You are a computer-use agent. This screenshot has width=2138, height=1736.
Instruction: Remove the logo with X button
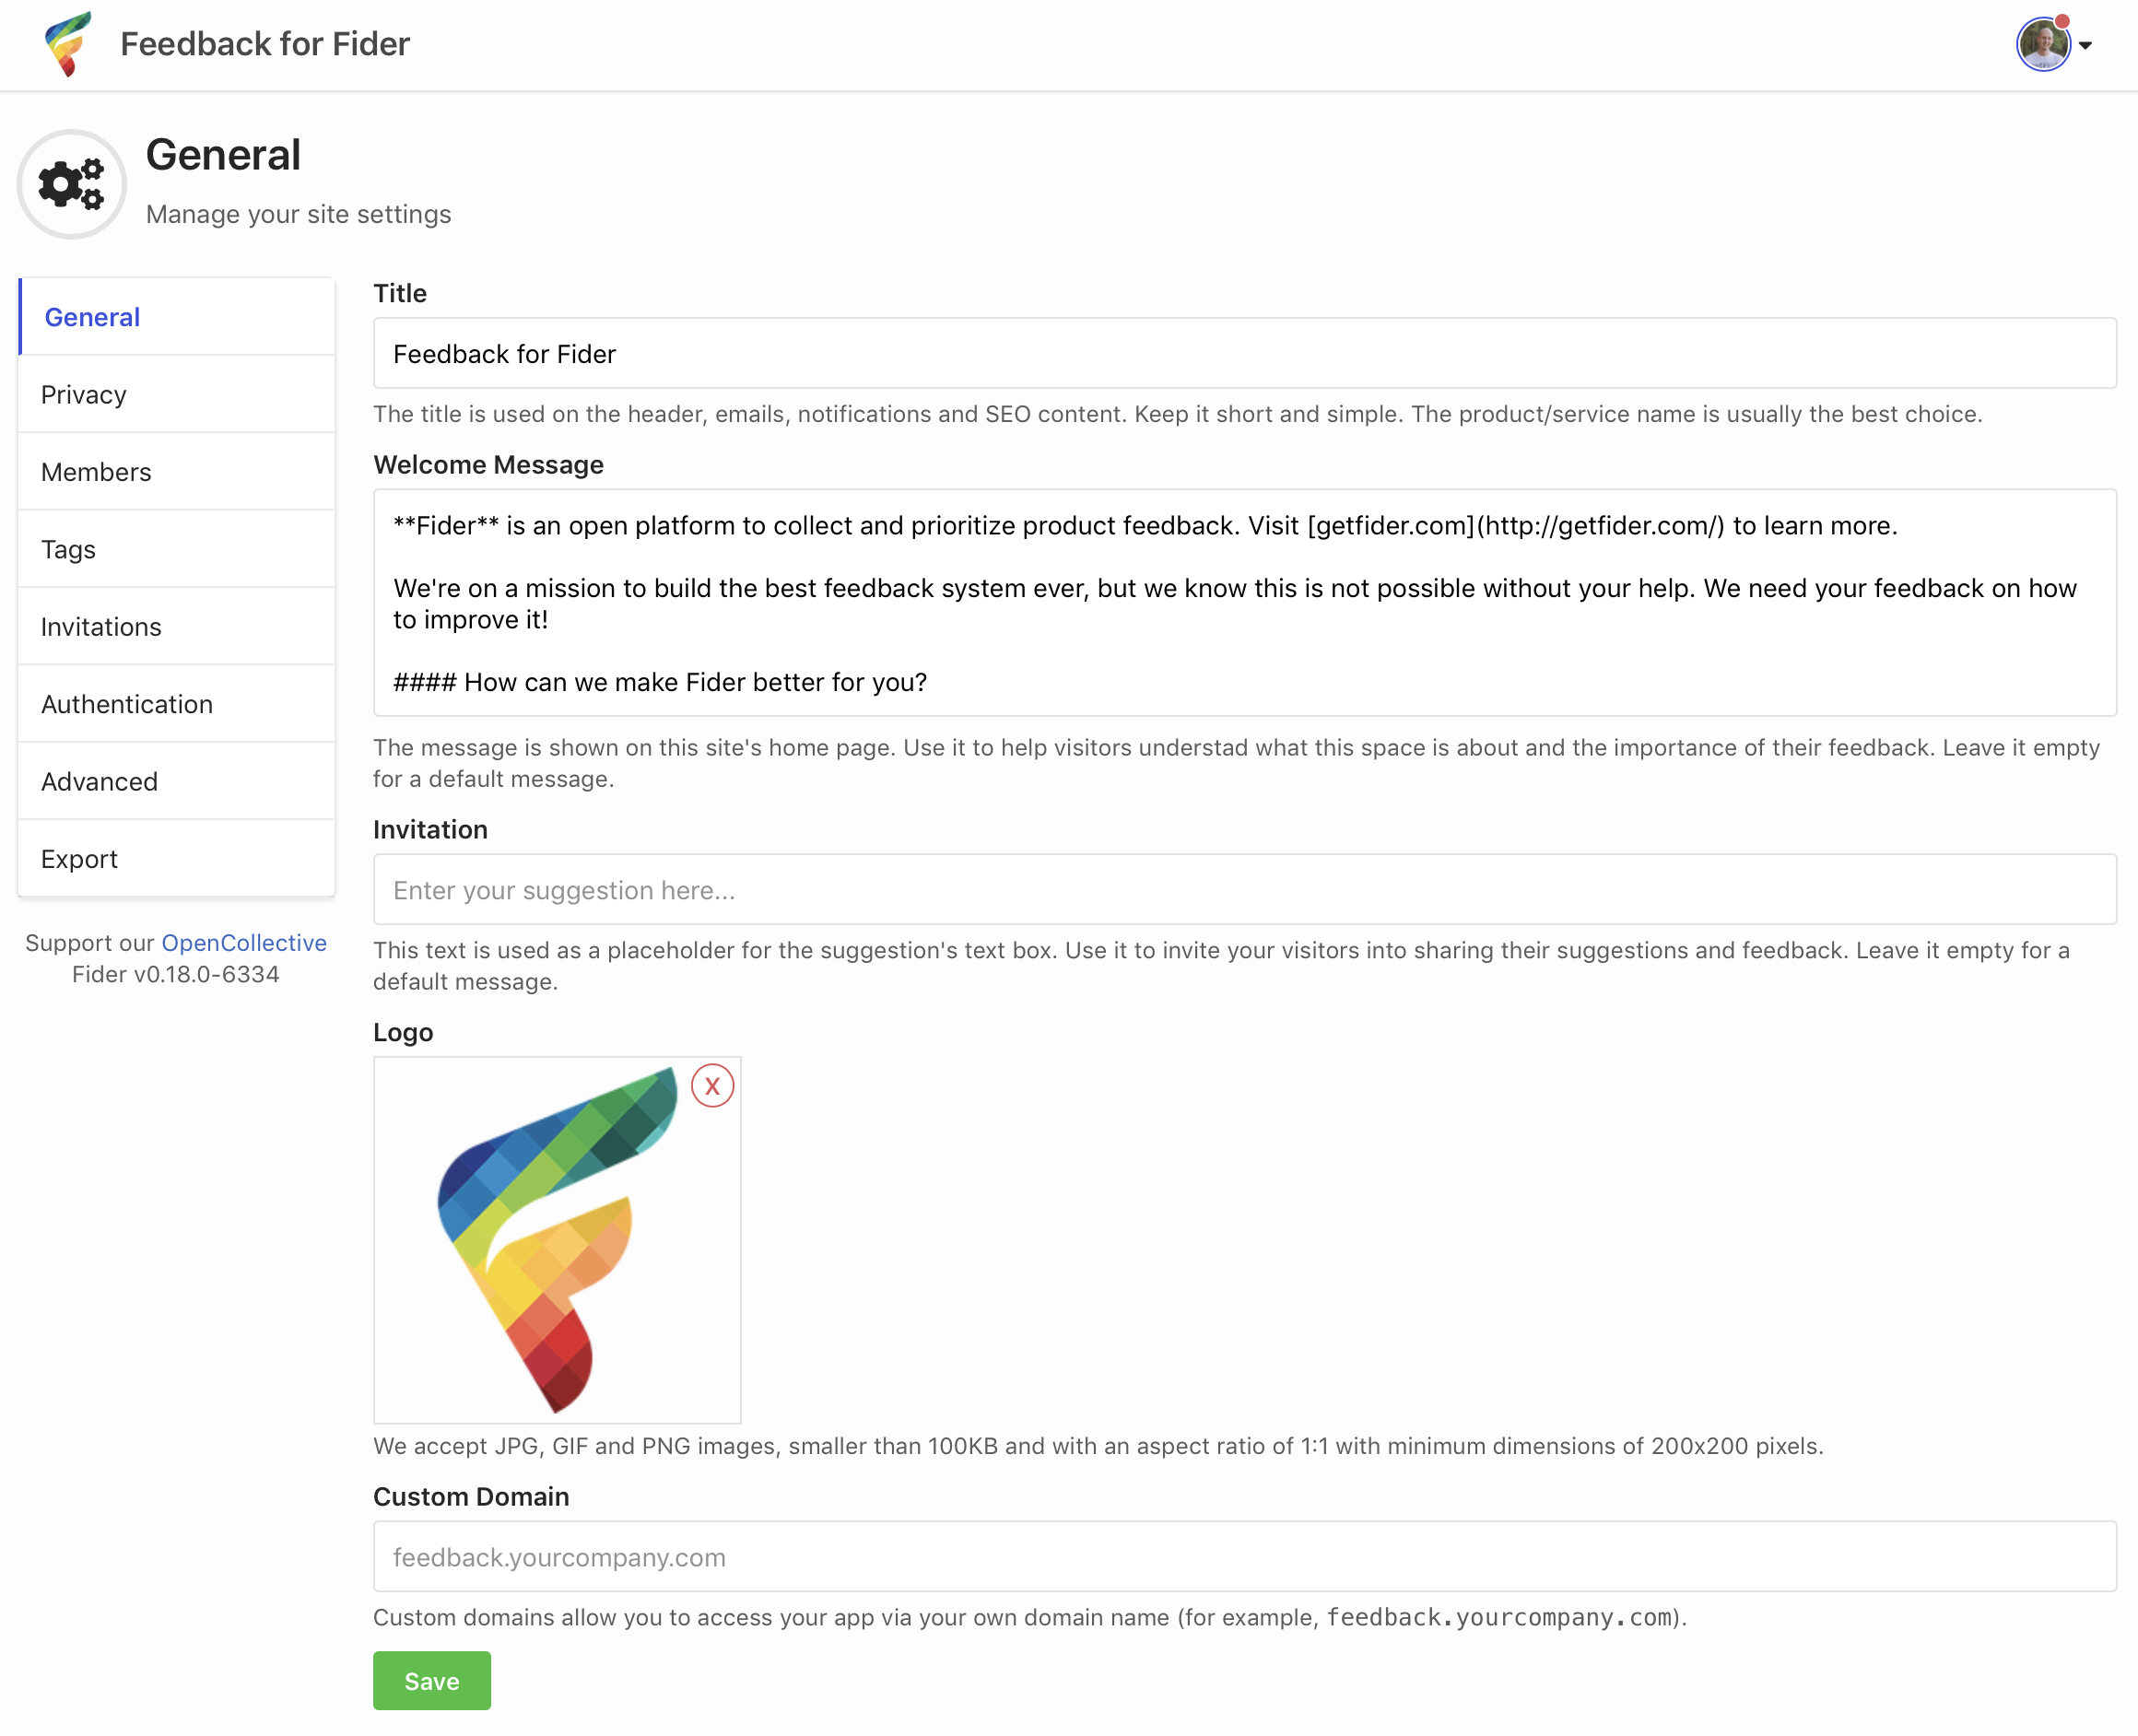point(712,1086)
